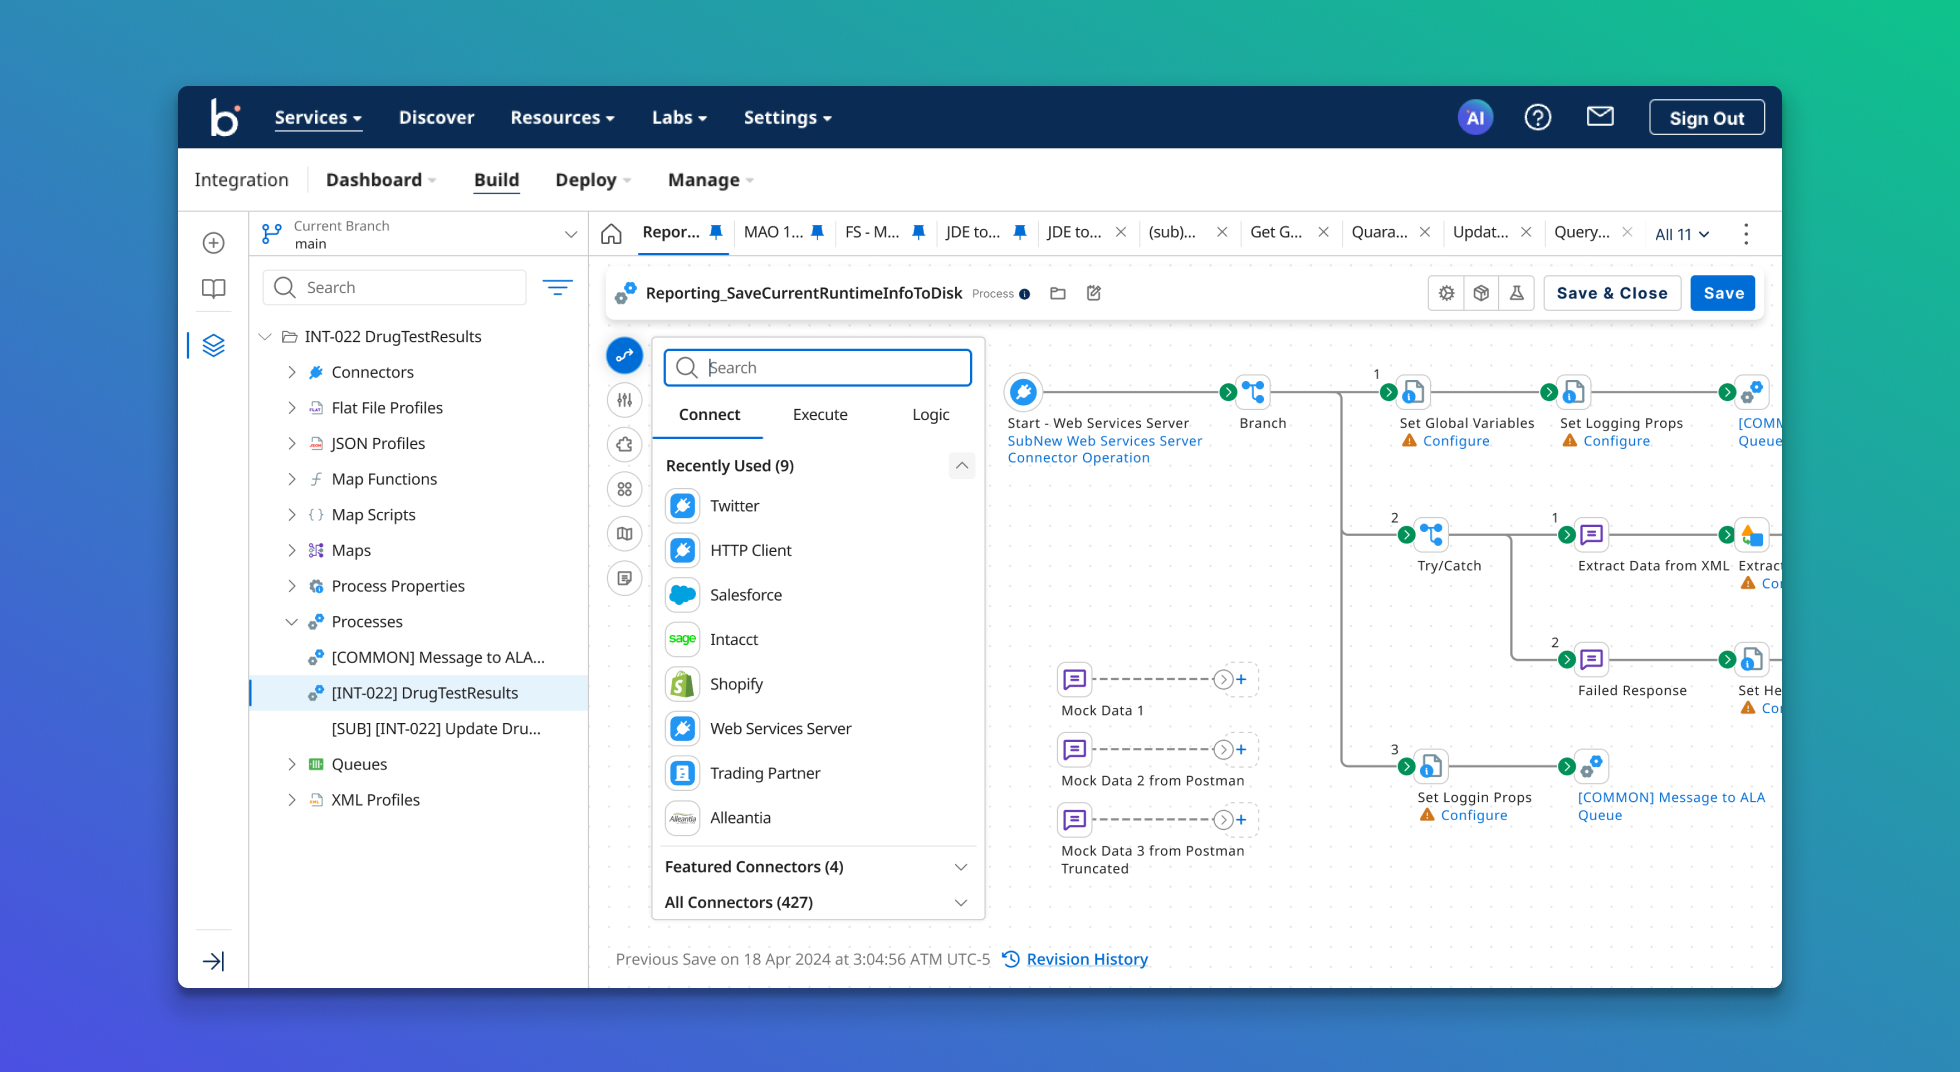Viewport: 1960px width, 1072px height.
Task: Expand the Map Functions folder
Action: click(292, 479)
